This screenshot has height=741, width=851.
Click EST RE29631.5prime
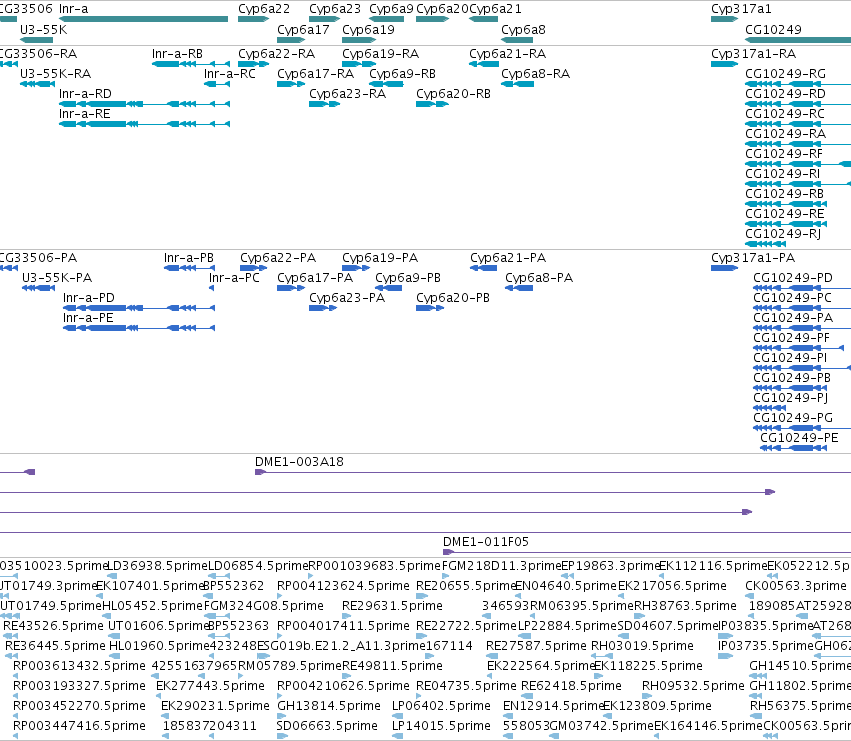(345, 616)
